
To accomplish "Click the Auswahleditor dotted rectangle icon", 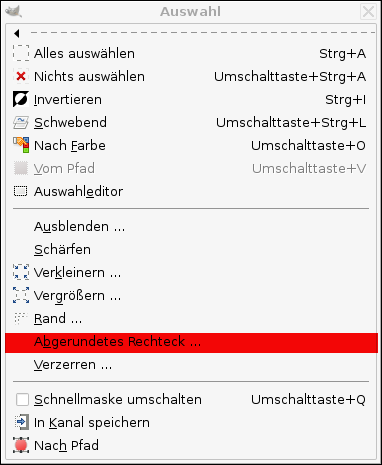I will tap(20, 191).
